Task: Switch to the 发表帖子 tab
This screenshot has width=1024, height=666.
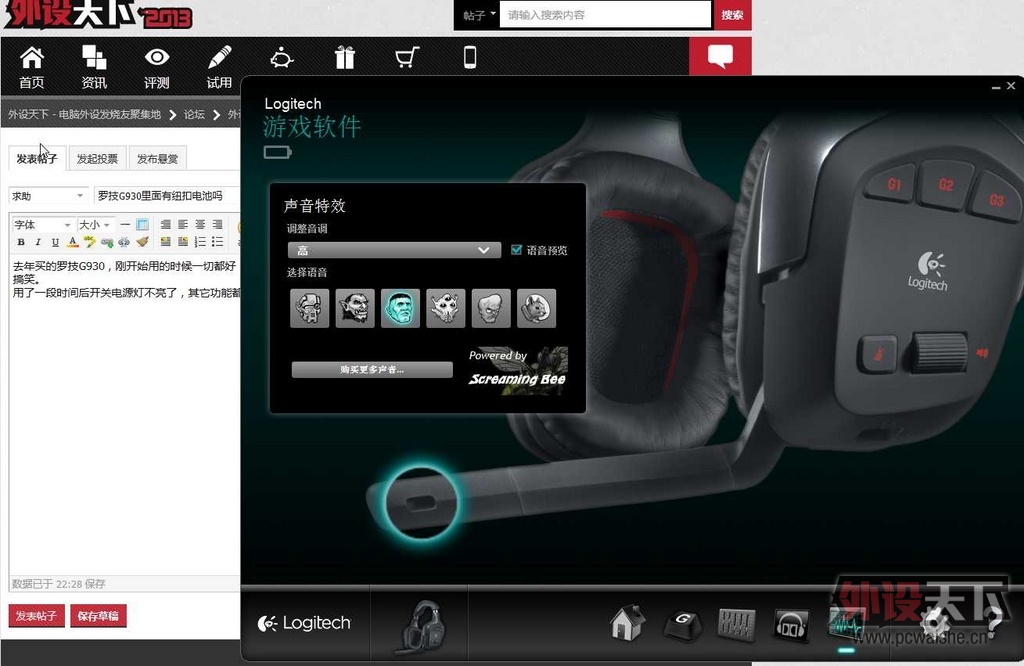Action: pos(37,159)
